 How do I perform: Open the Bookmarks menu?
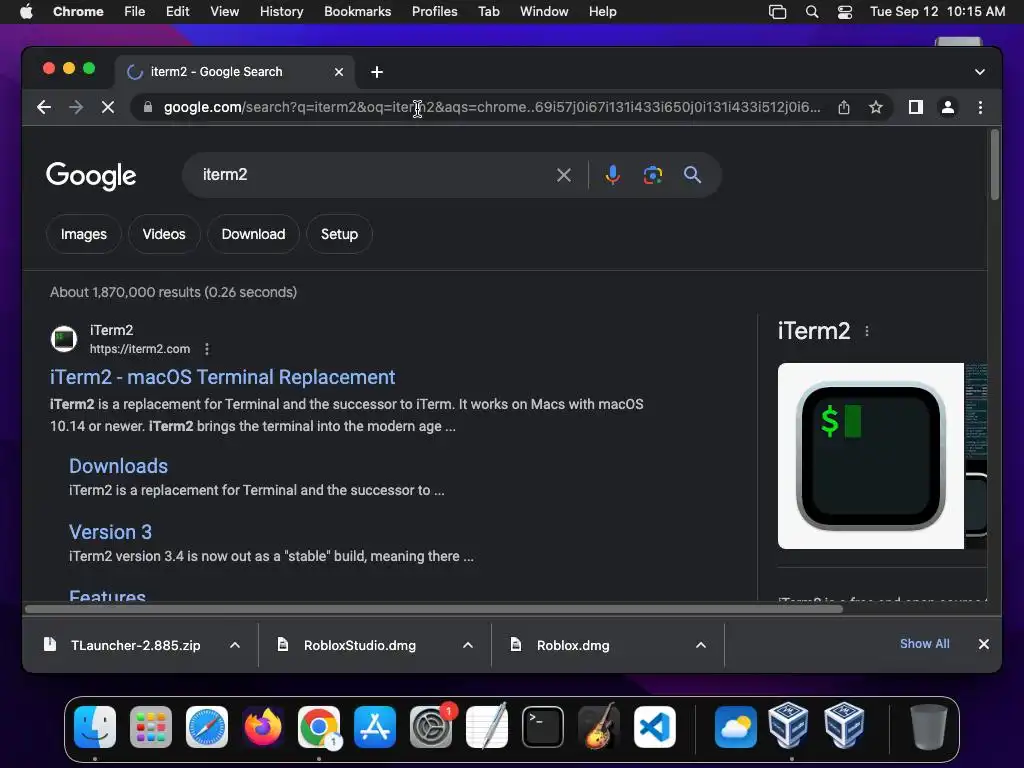click(358, 12)
